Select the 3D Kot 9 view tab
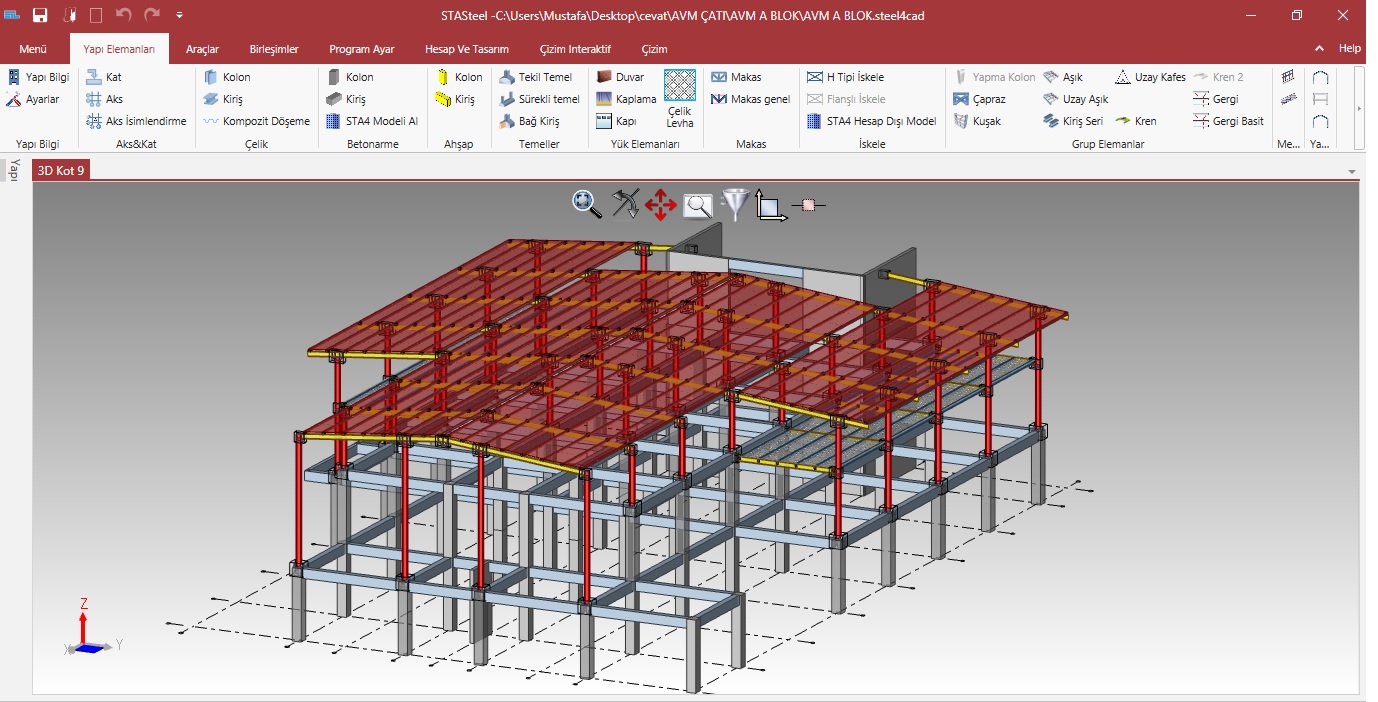 coord(61,170)
